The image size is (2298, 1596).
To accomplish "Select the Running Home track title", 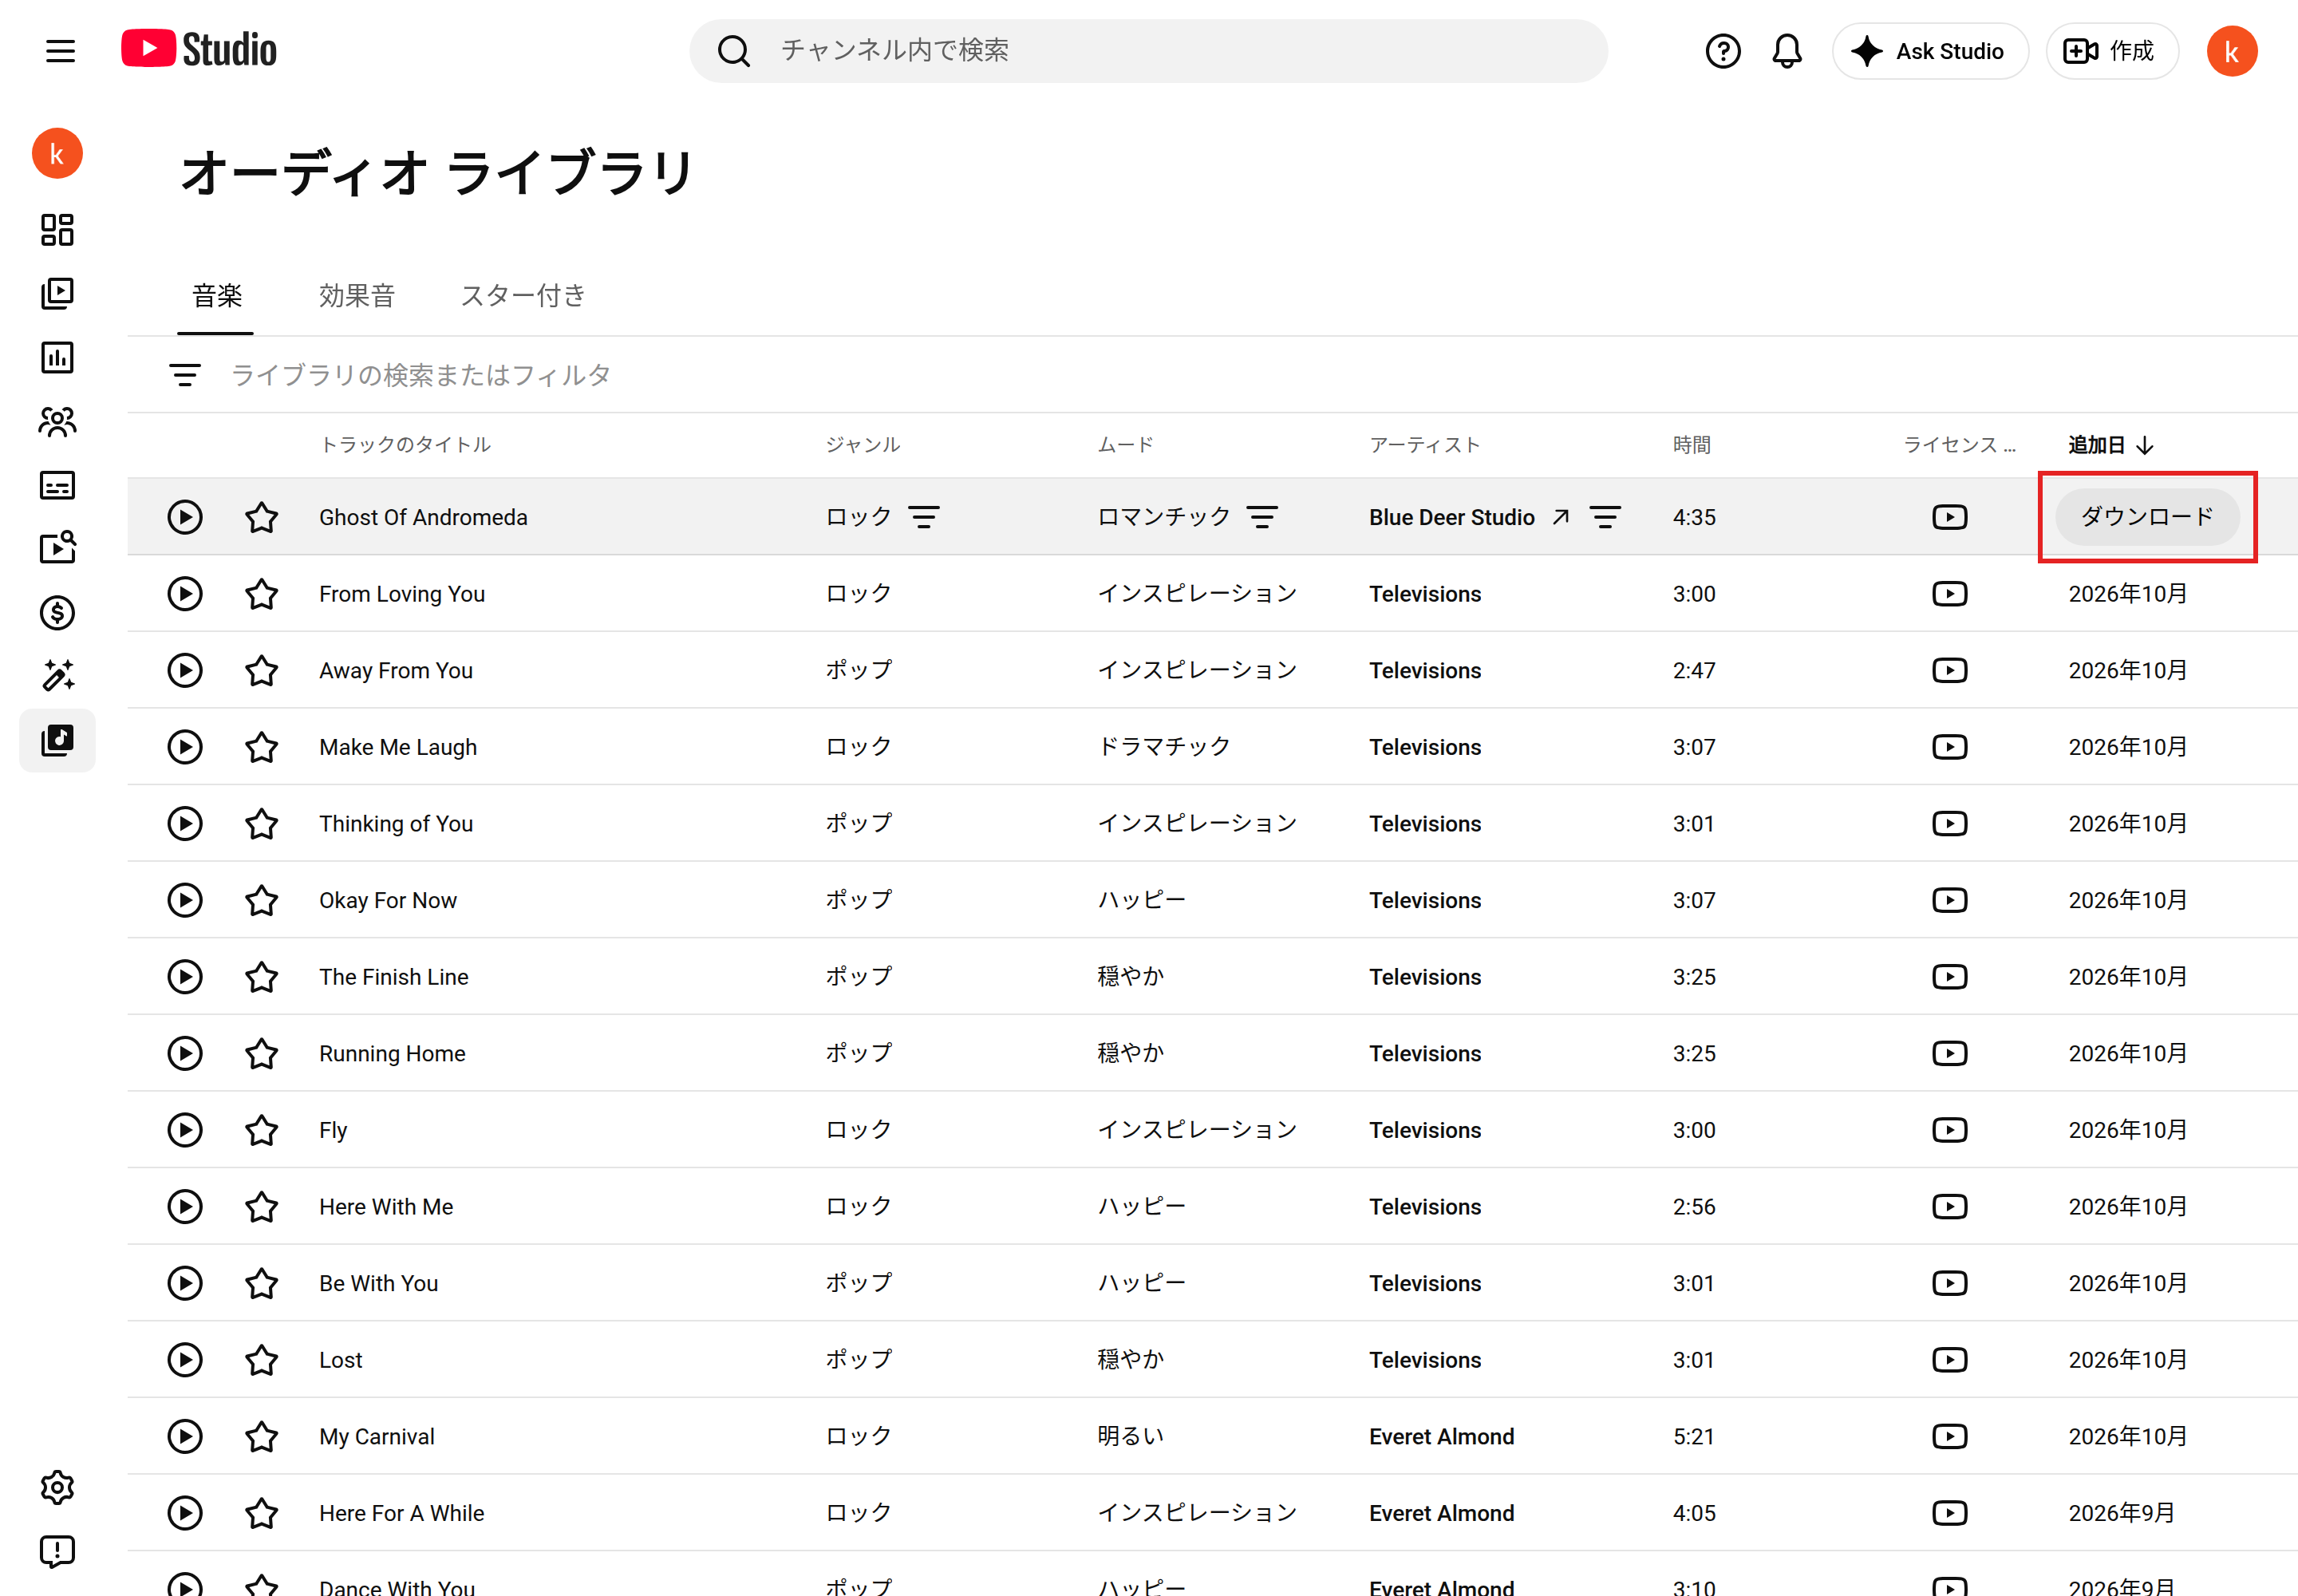I will (x=392, y=1053).
